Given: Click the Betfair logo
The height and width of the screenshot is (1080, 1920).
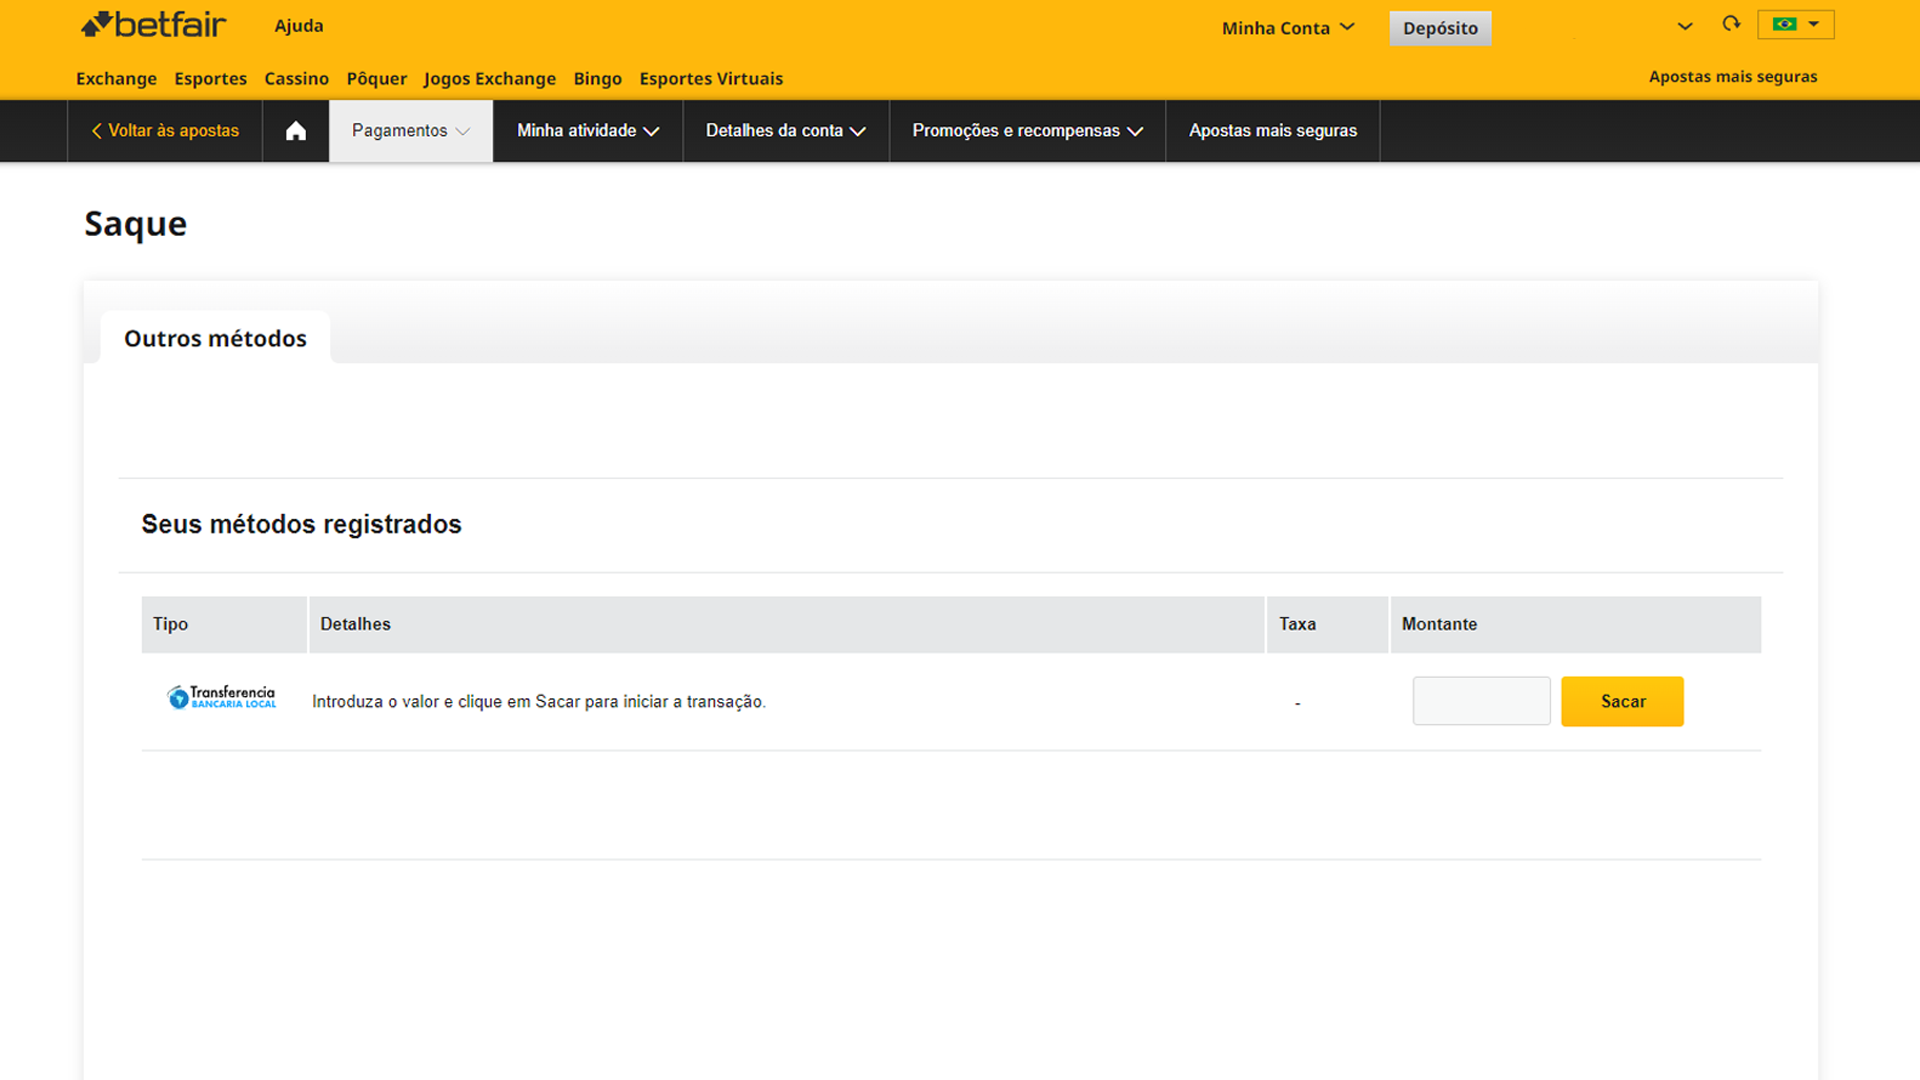Looking at the screenshot, I should click(x=154, y=25).
